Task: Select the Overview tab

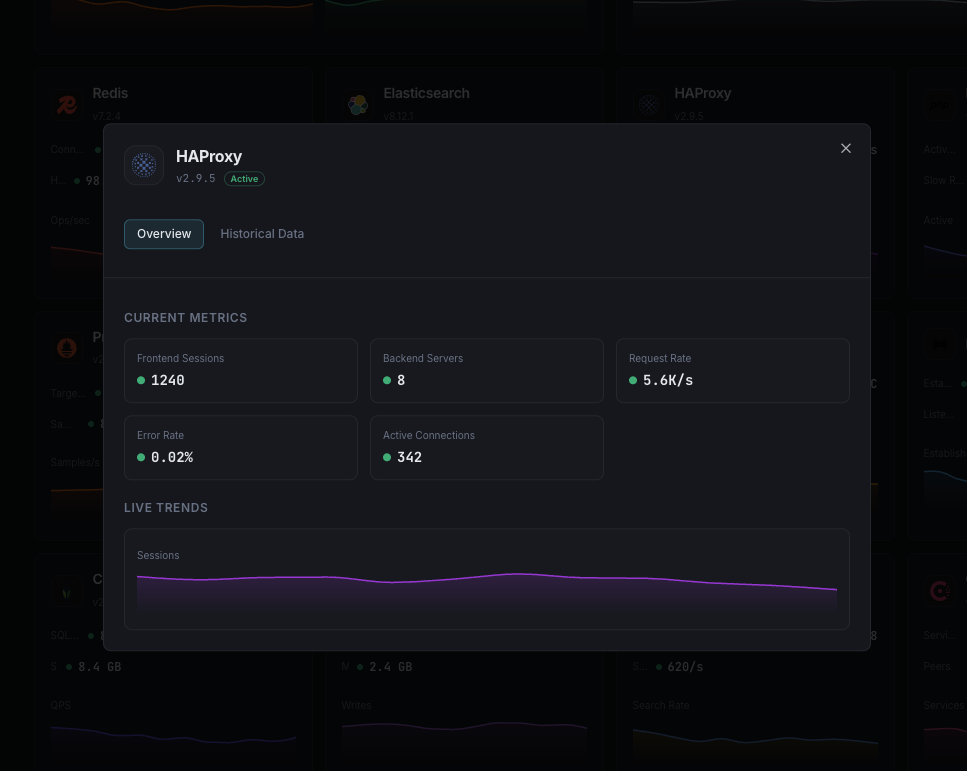Action: pyautogui.click(x=163, y=233)
